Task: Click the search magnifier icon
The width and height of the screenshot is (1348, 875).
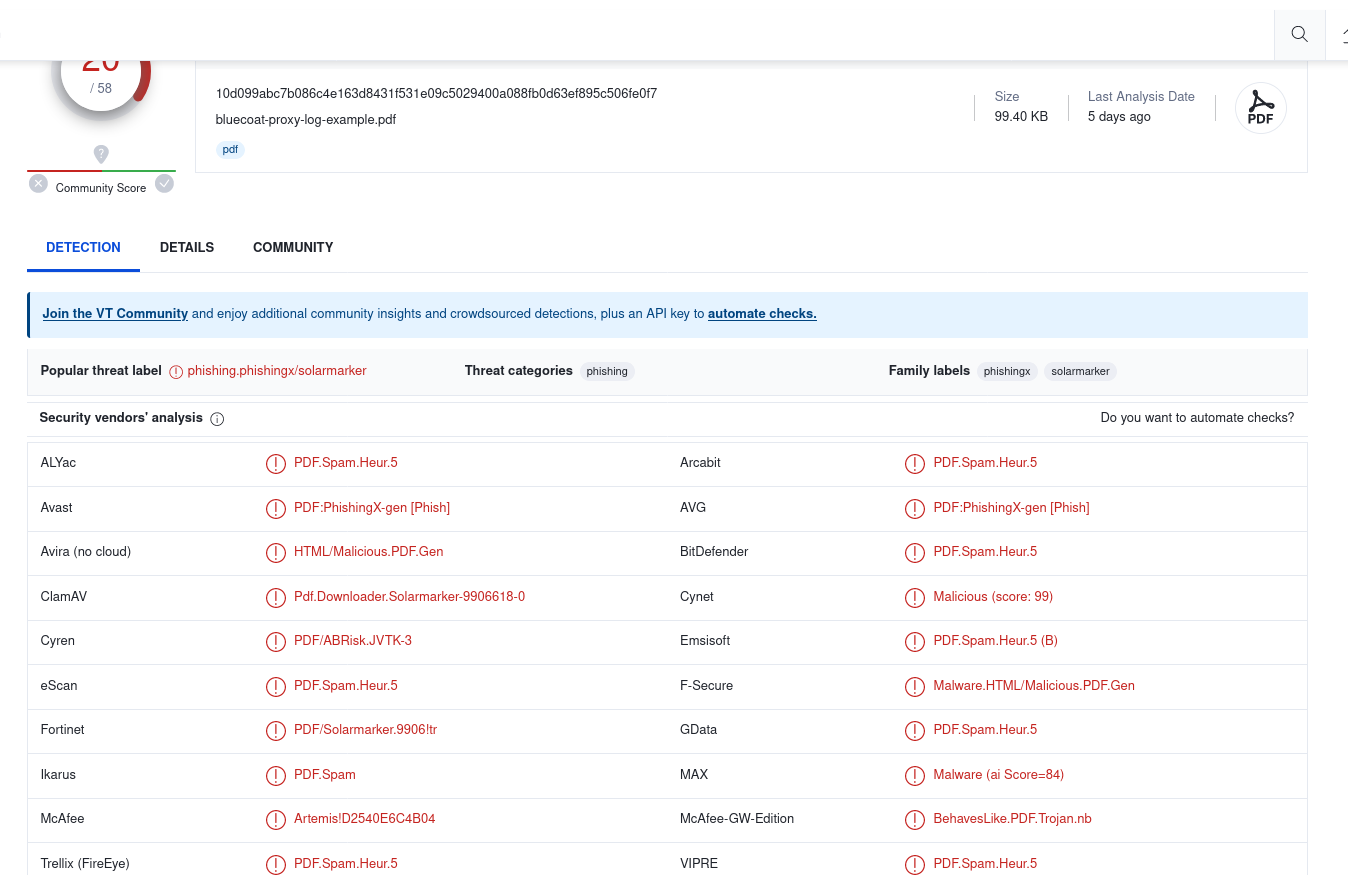Action: click(1299, 34)
